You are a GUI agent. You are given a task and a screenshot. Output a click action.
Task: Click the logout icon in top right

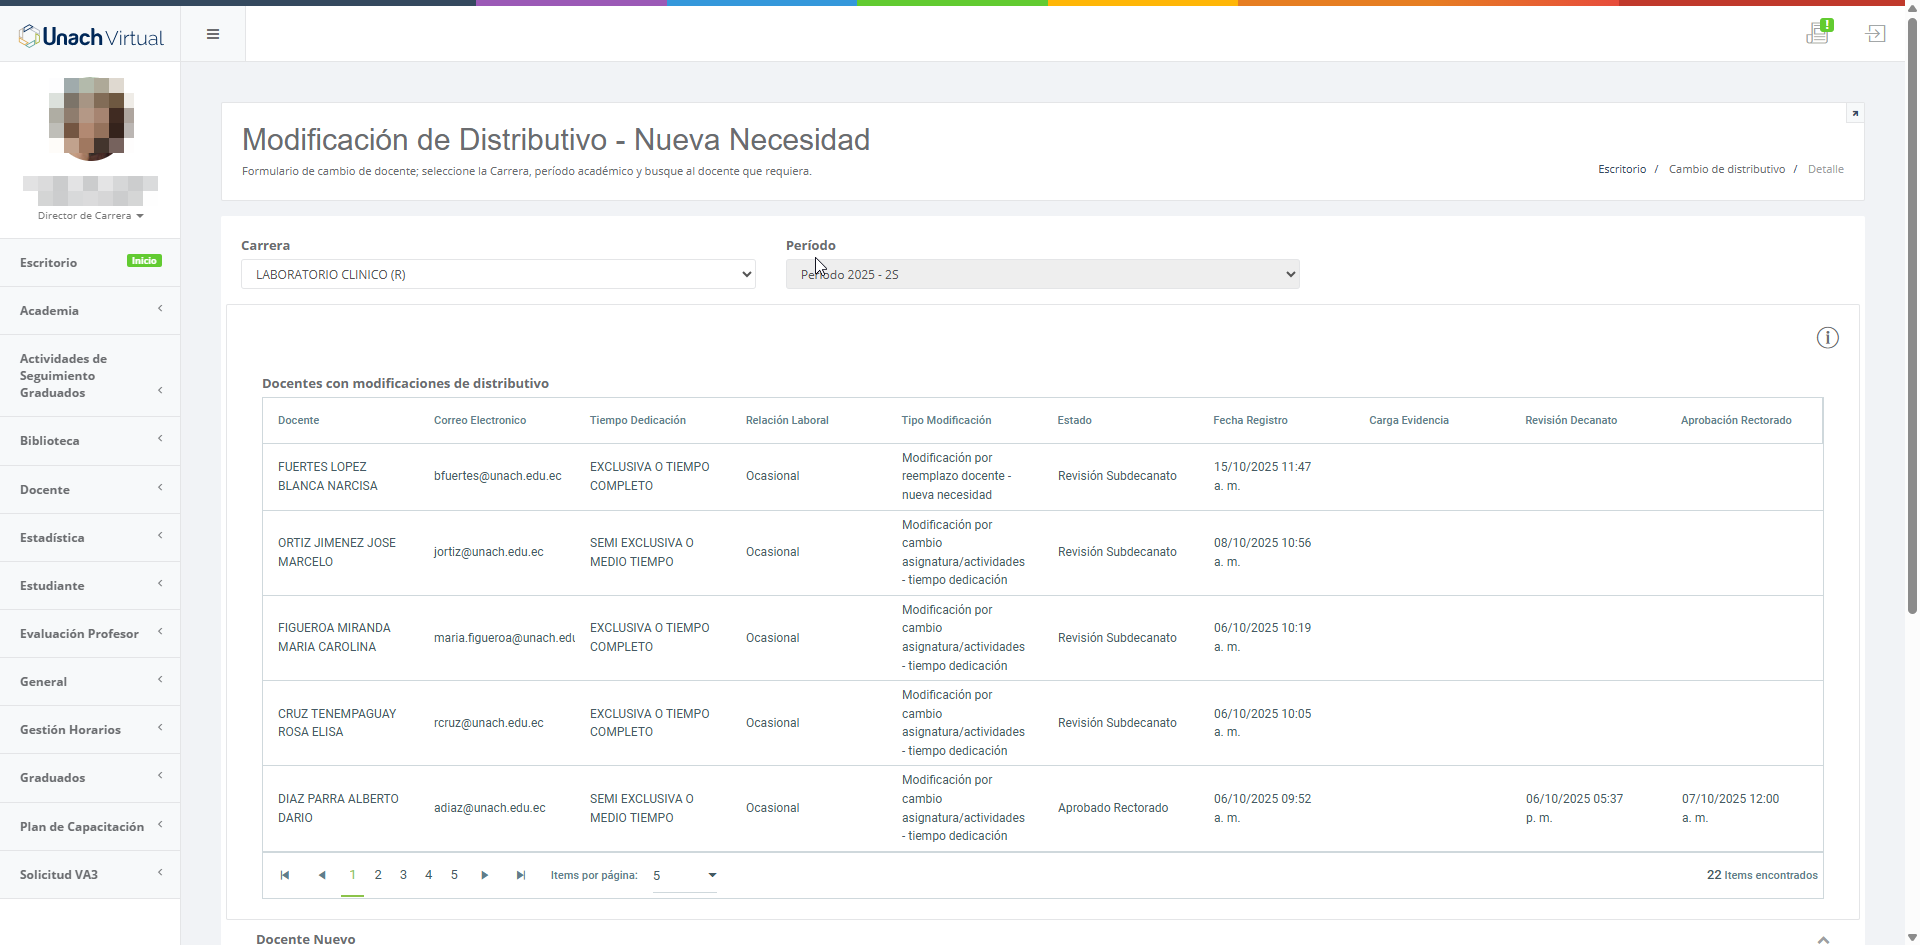coord(1875,34)
